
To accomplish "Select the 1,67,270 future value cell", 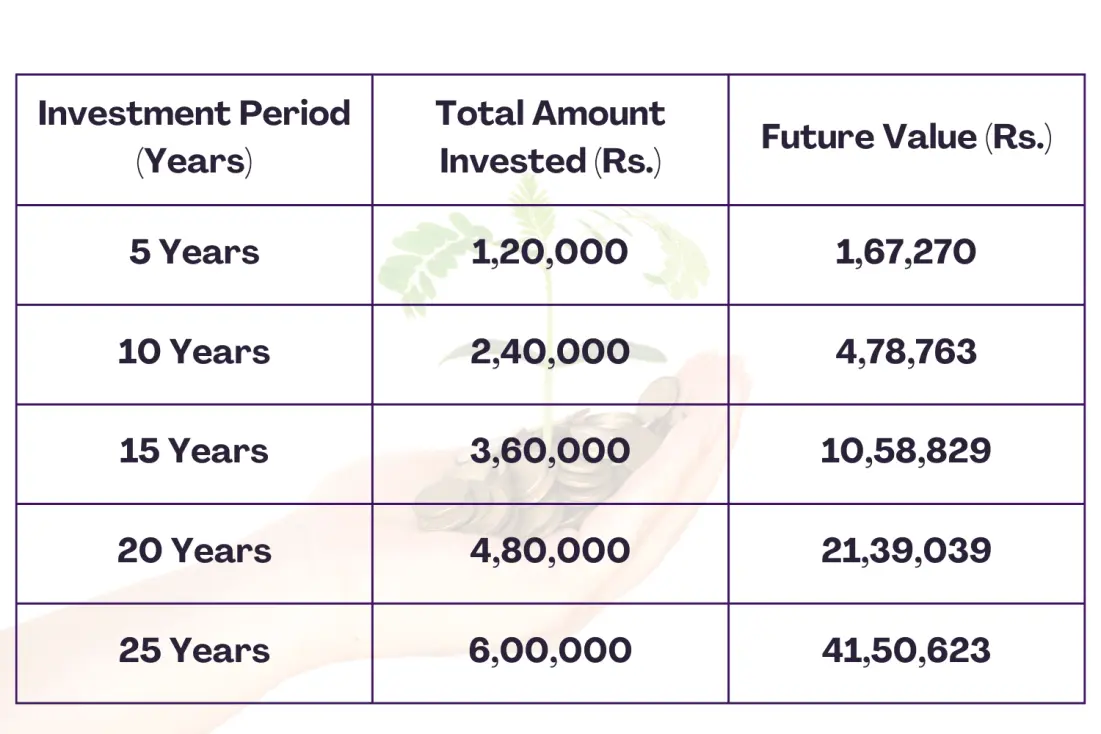I will tap(906, 252).
